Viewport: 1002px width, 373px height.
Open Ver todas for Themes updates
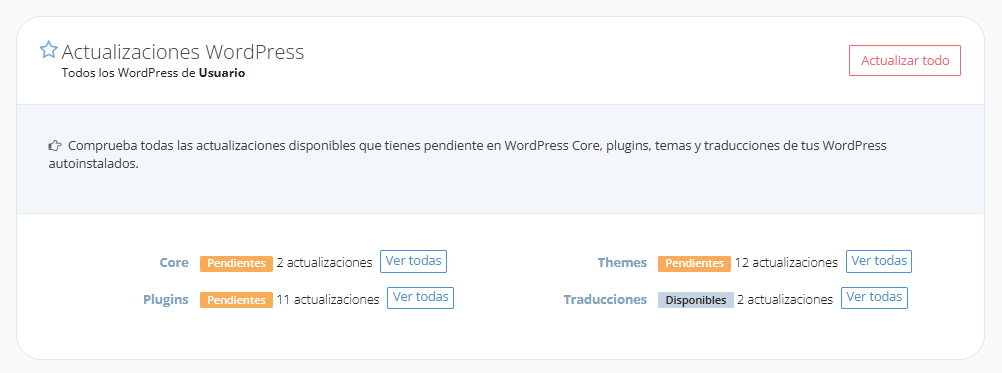[x=879, y=261]
